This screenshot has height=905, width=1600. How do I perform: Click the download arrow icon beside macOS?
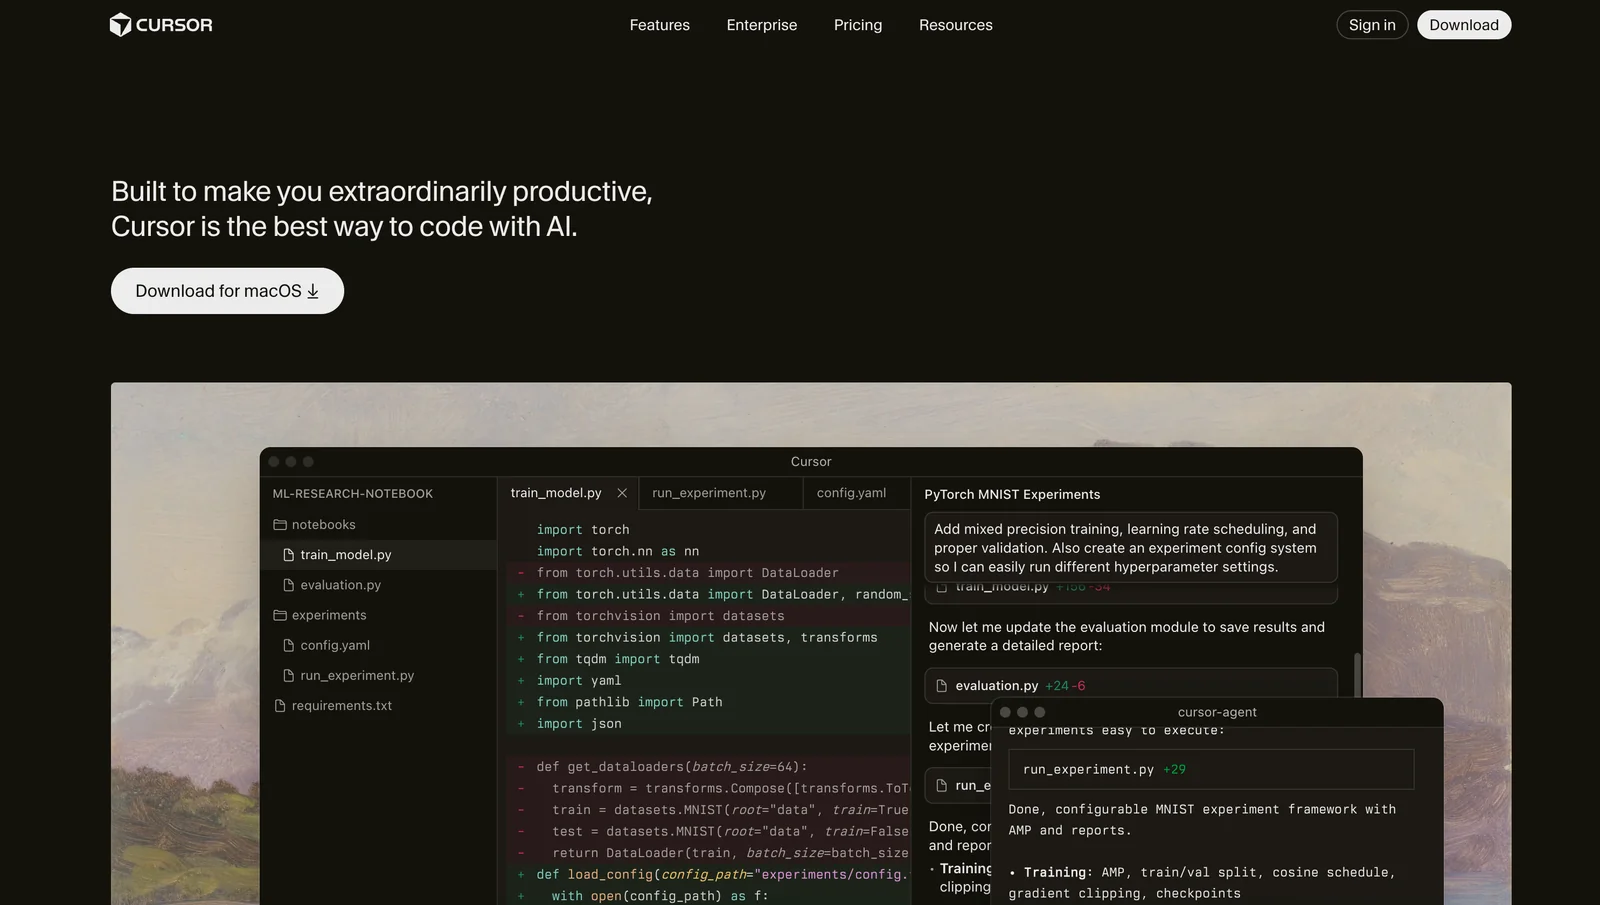coord(313,291)
